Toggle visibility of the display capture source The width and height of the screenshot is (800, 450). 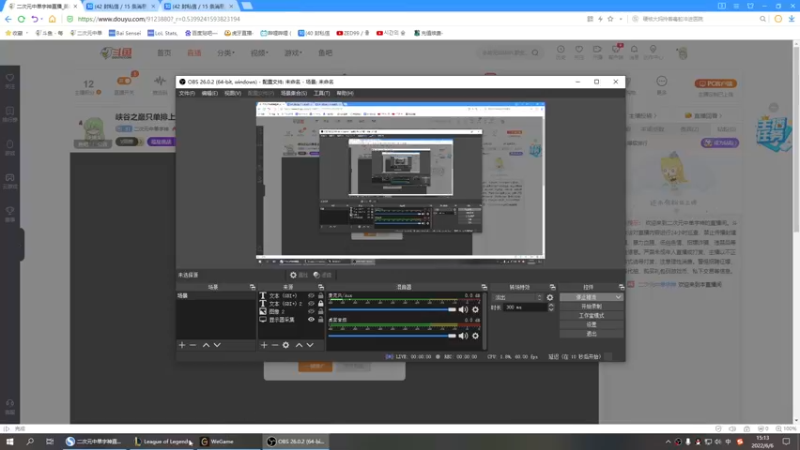(x=311, y=319)
